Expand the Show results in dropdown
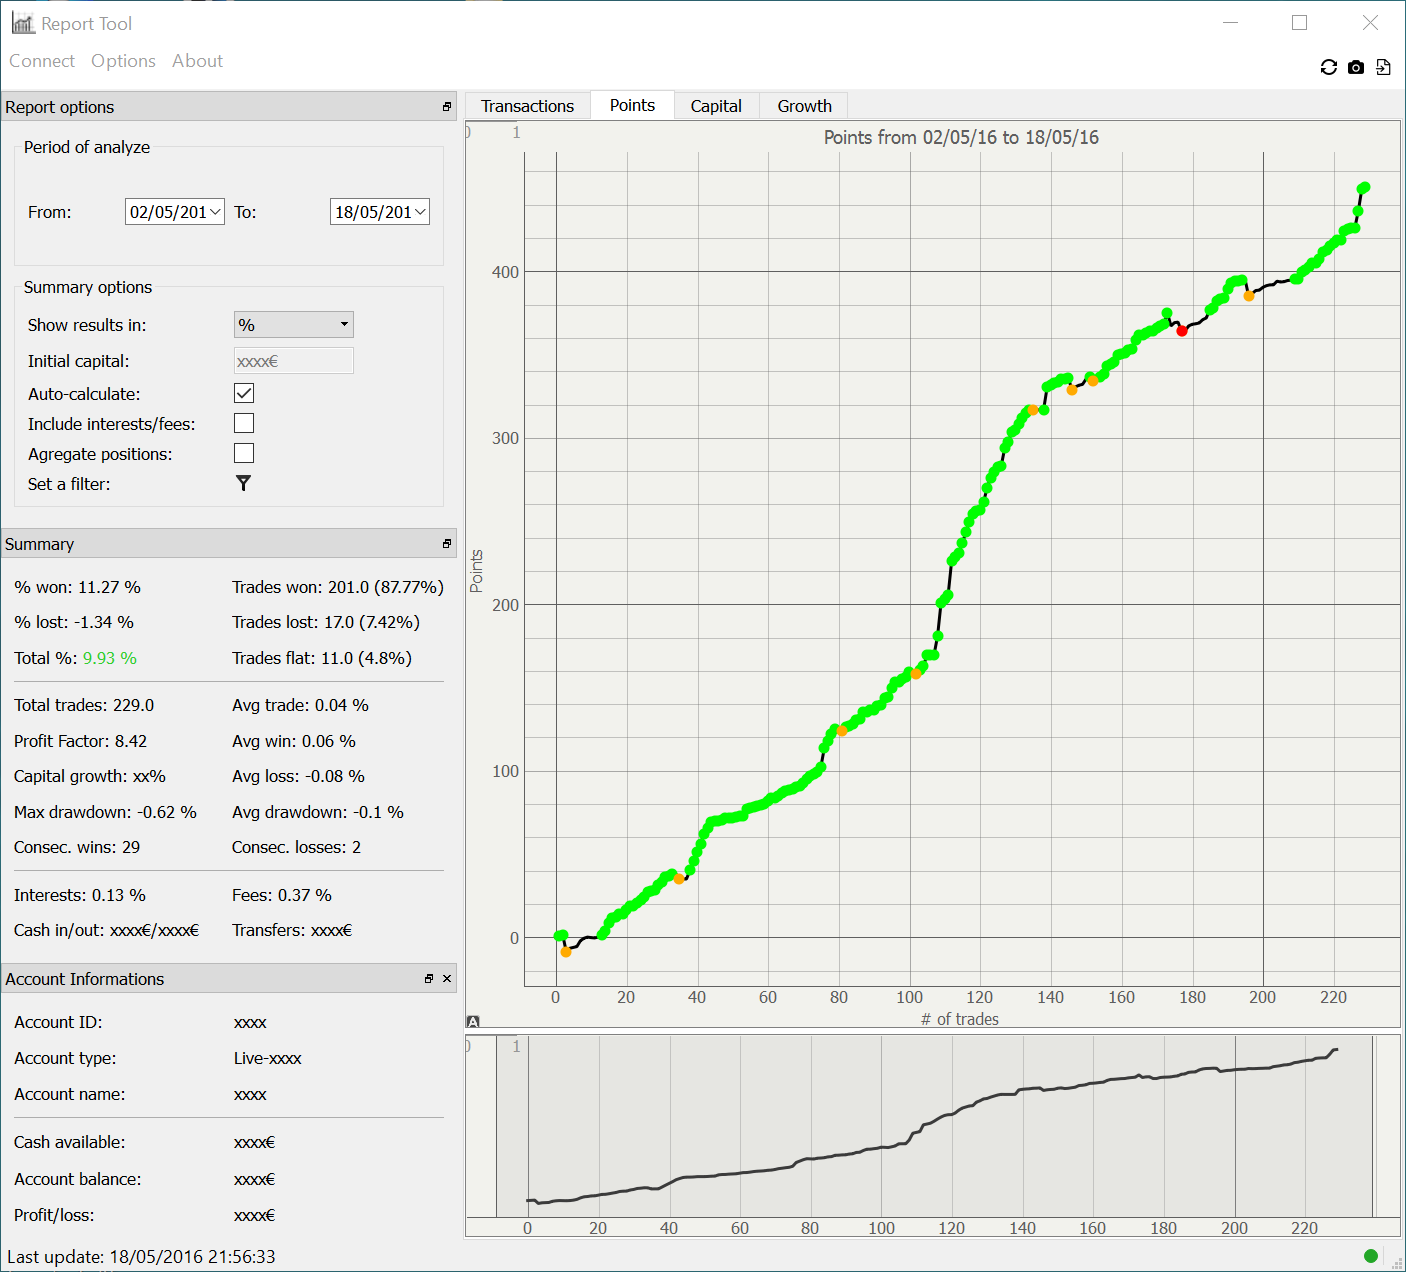1406x1272 pixels. (x=293, y=324)
